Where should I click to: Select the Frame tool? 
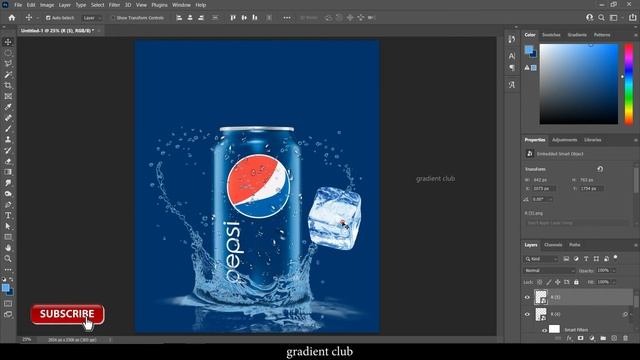click(8, 96)
